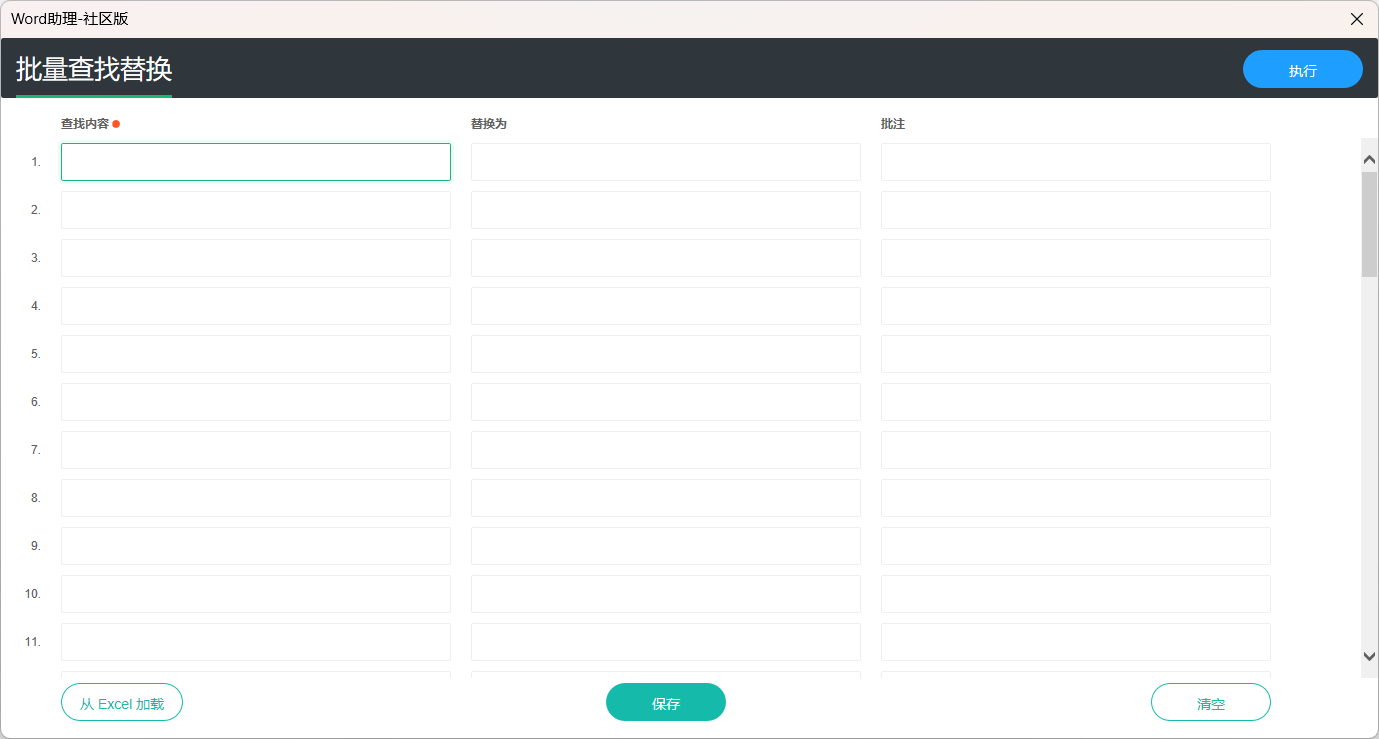Focus row 1 替换为 field
1379x739 pixels.
(x=666, y=162)
